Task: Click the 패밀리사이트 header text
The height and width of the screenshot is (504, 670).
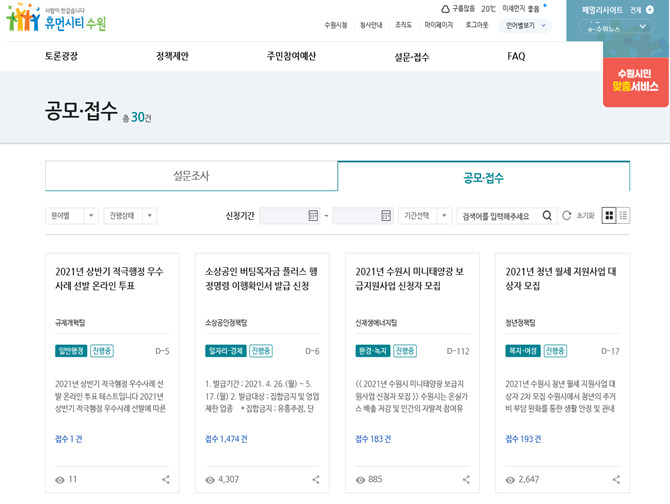Action: coord(602,10)
